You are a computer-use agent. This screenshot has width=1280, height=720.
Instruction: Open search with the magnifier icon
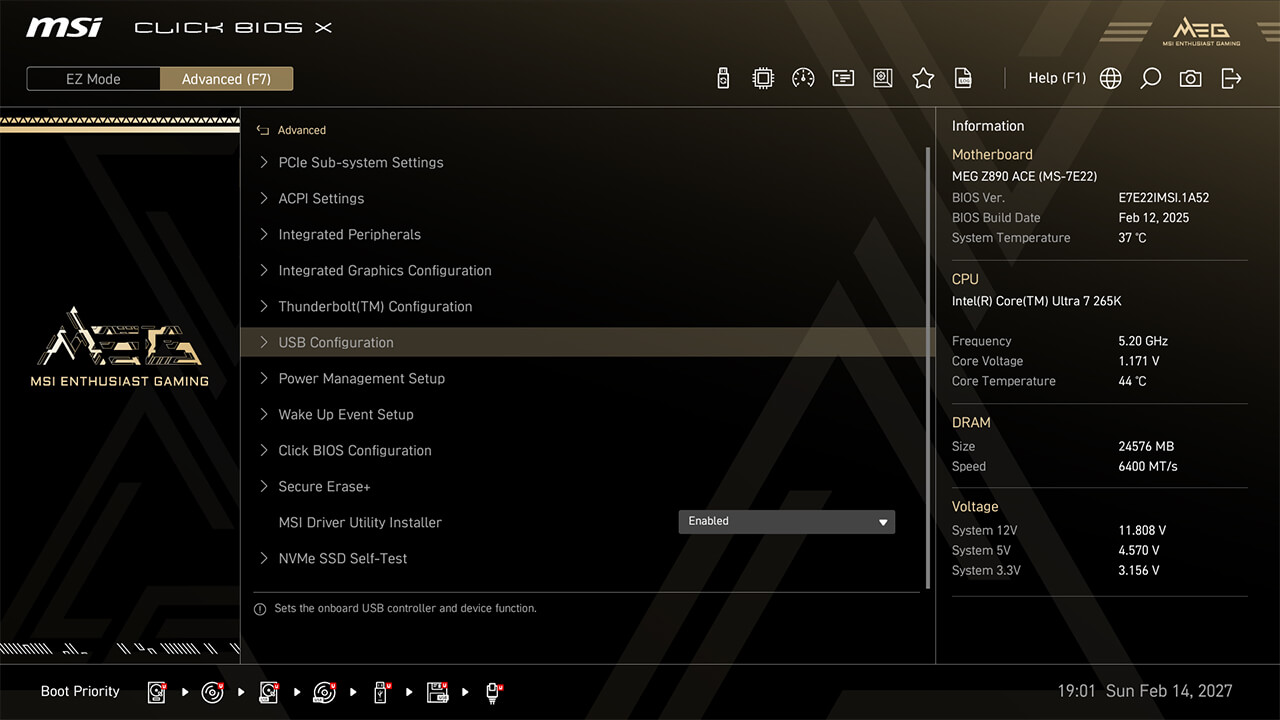(1150, 78)
